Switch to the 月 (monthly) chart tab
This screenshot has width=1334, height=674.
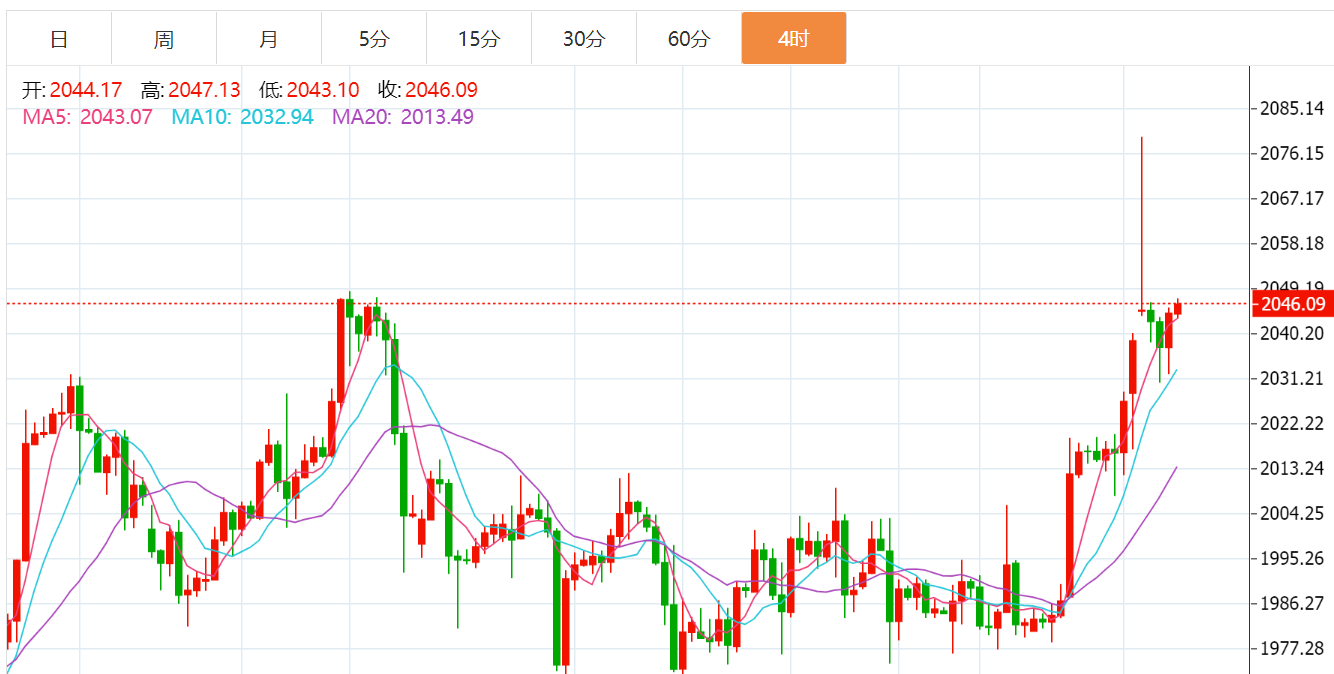click(269, 39)
